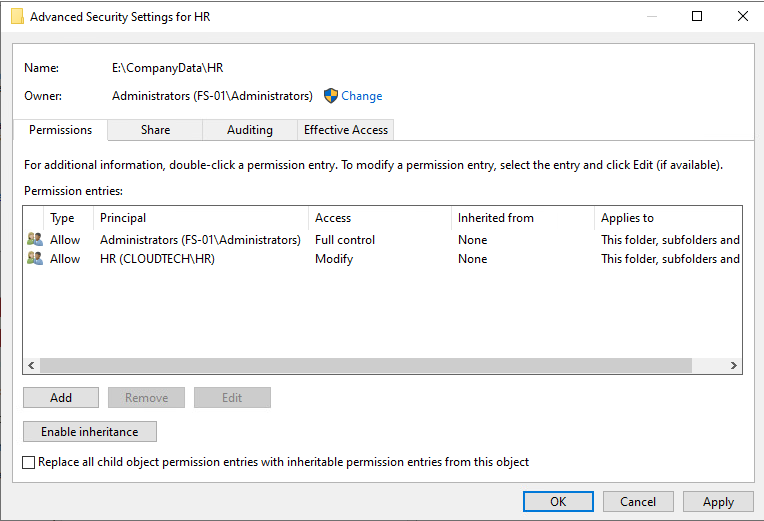Open the Auditing tab
This screenshot has height=521, width=764.
[250, 130]
